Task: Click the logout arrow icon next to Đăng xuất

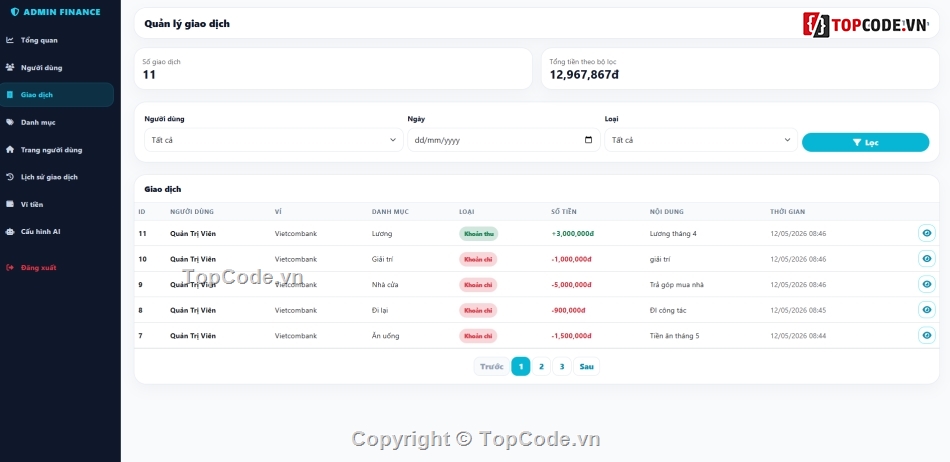Action: coord(10,267)
